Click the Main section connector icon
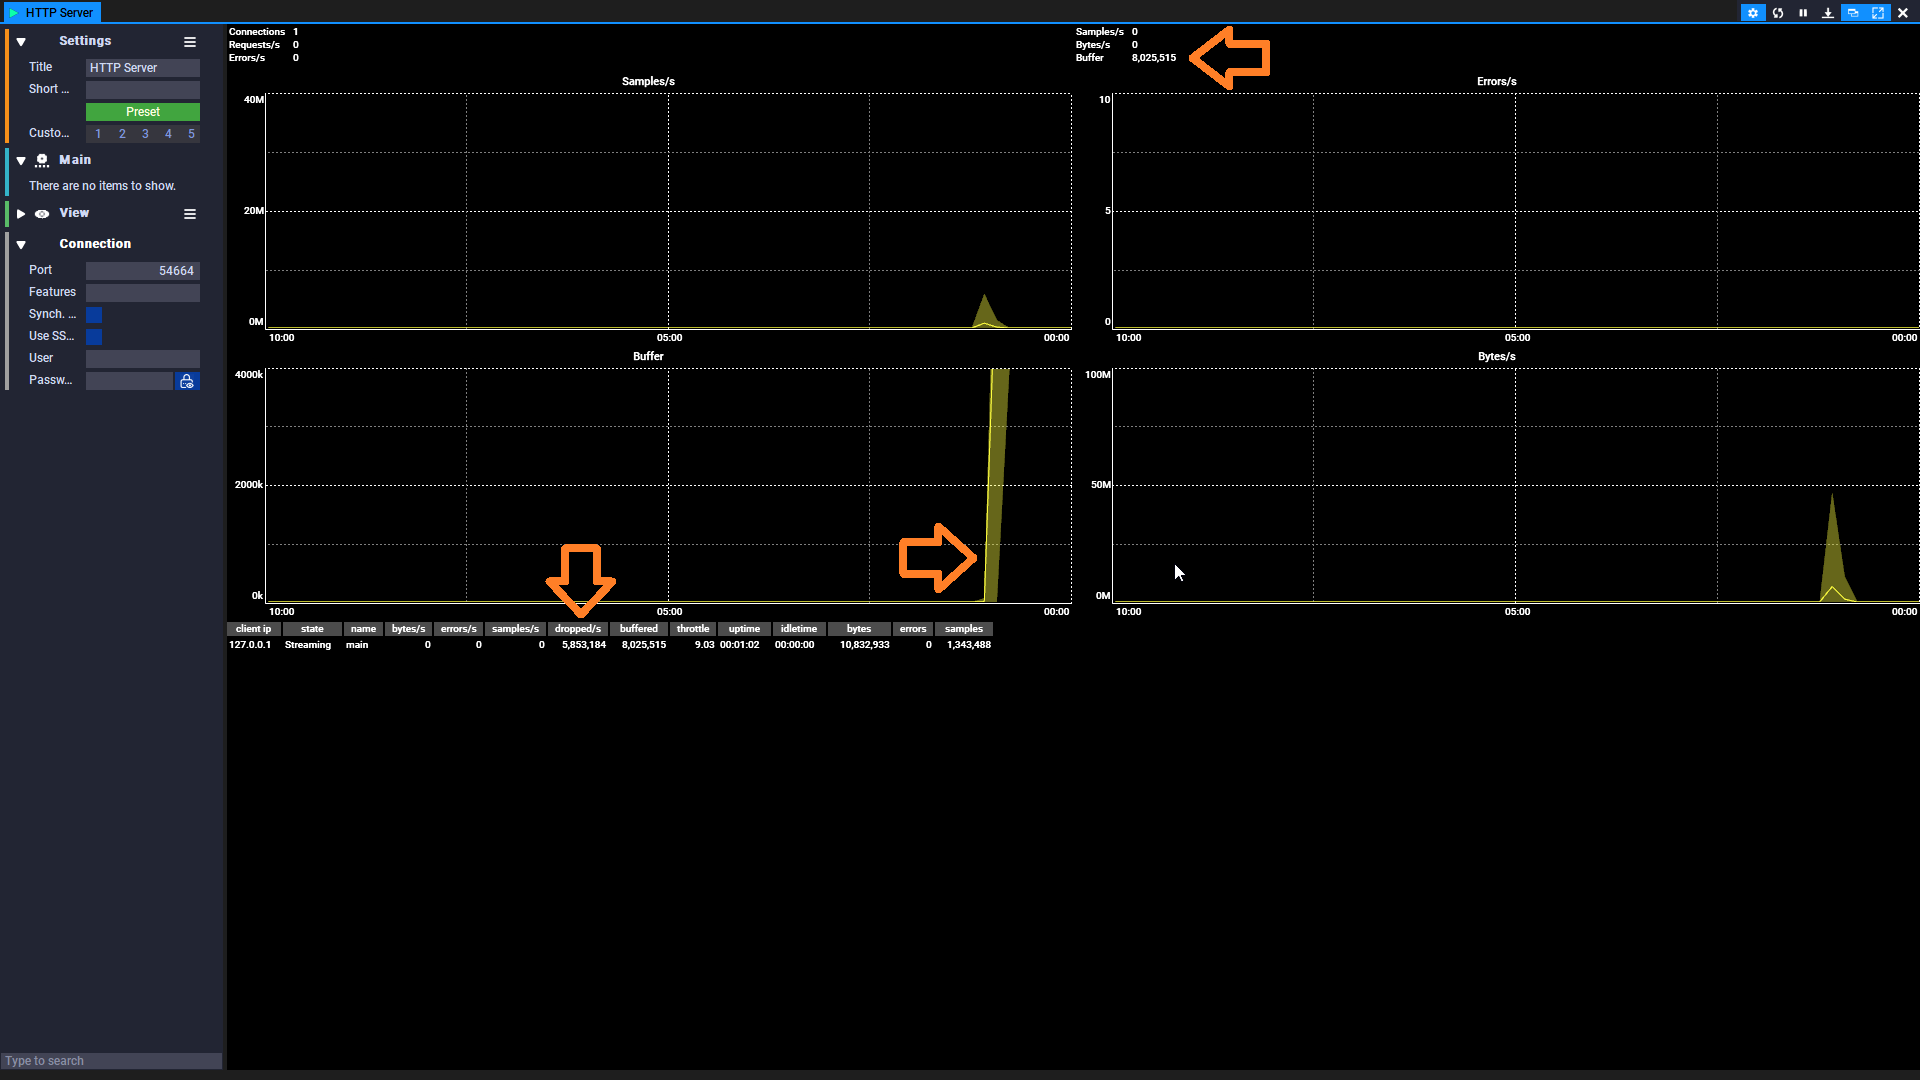This screenshot has height=1080, width=1924. [x=42, y=161]
